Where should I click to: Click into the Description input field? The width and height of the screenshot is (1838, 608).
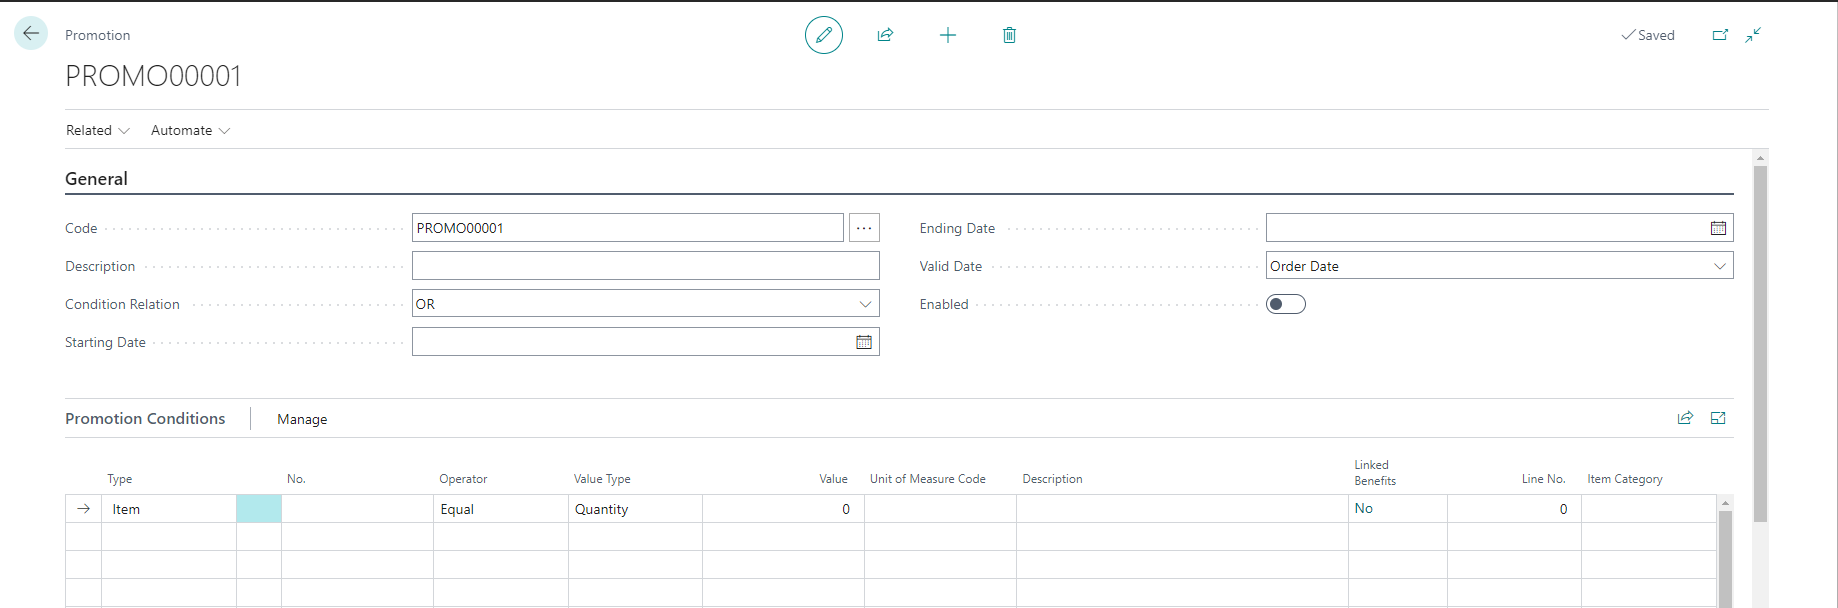point(645,266)
